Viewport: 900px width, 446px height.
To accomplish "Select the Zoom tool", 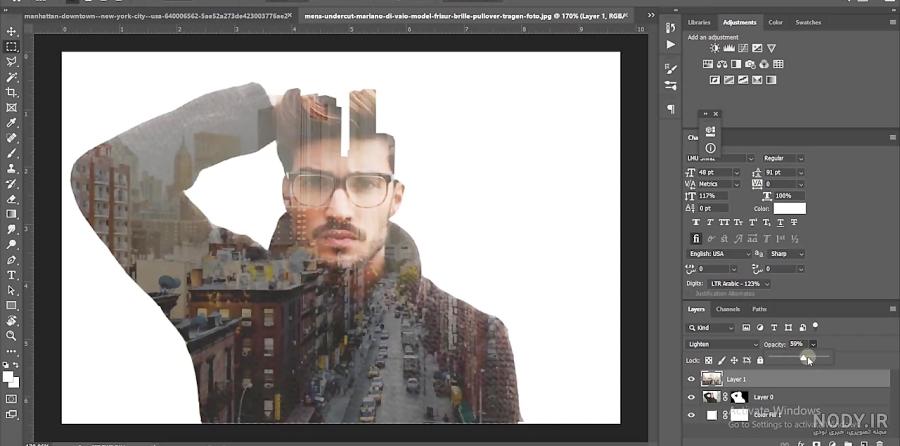I will pyautogui.click(x=11, y=336).
